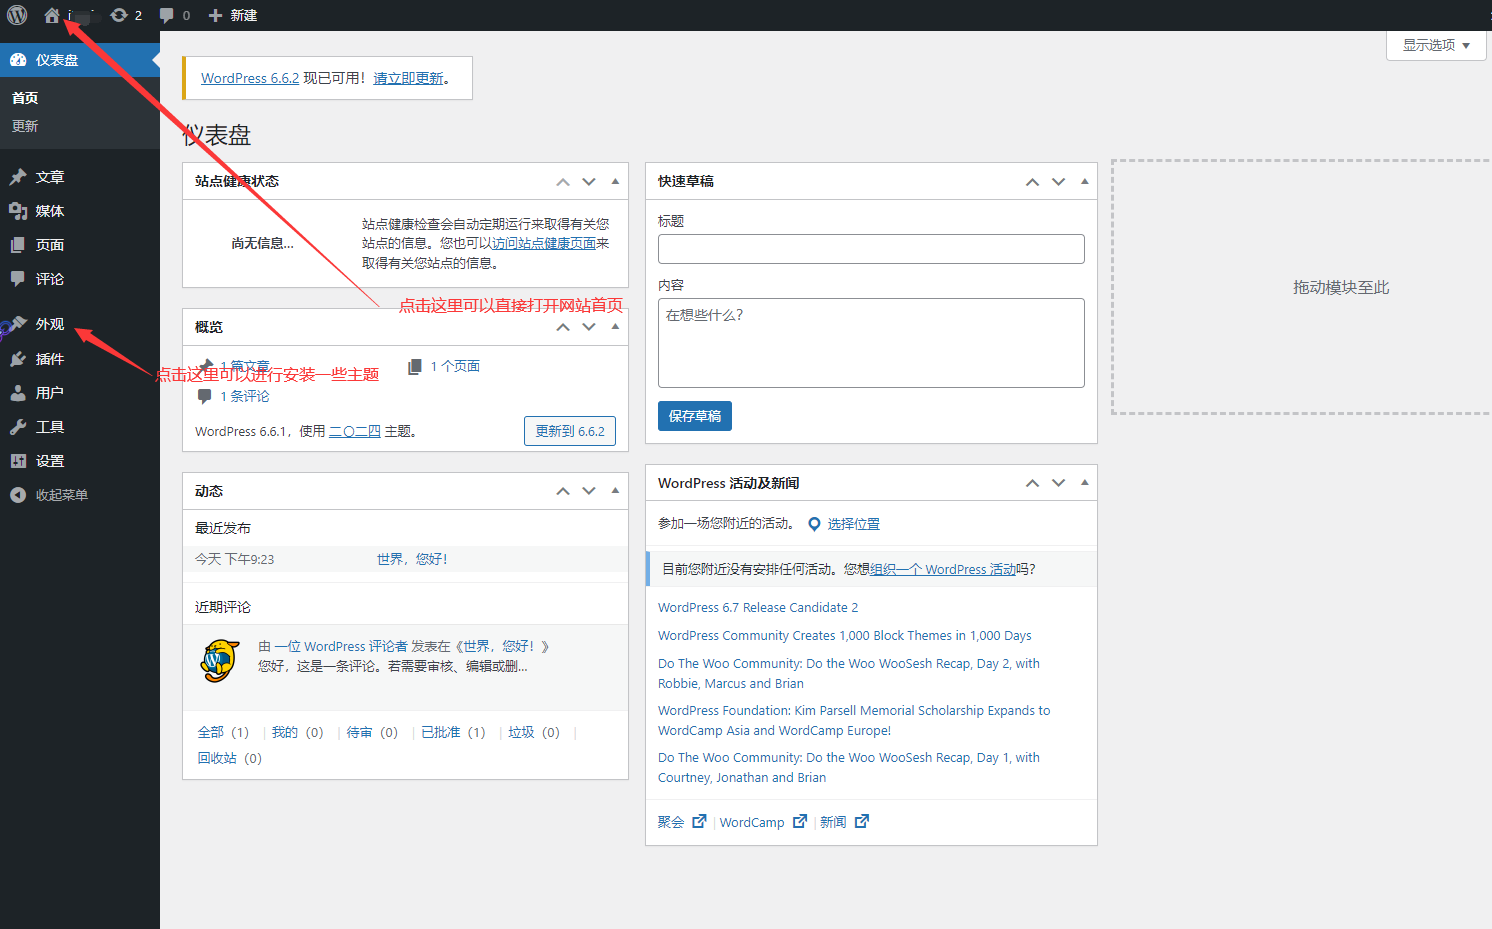Open the tools (工具) wrench icon

click(18, 427)
